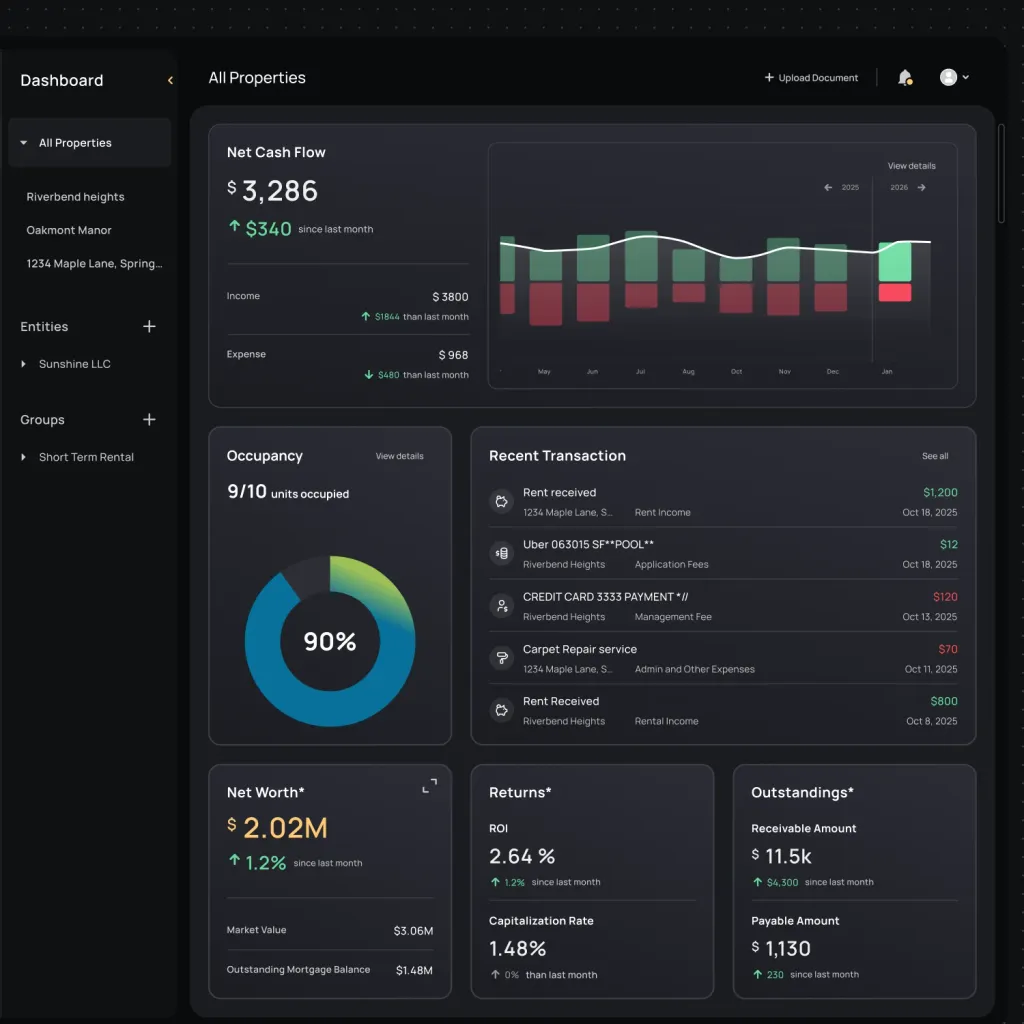Click the plus icon next to Entities
The height and width of the screenshot is (1024, 1024).
(149, 327)
